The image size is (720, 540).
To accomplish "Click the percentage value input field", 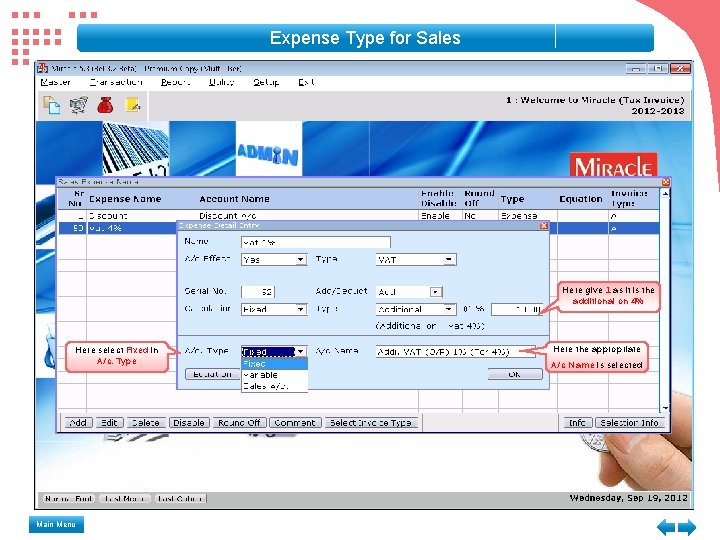I will pos(517,309).
